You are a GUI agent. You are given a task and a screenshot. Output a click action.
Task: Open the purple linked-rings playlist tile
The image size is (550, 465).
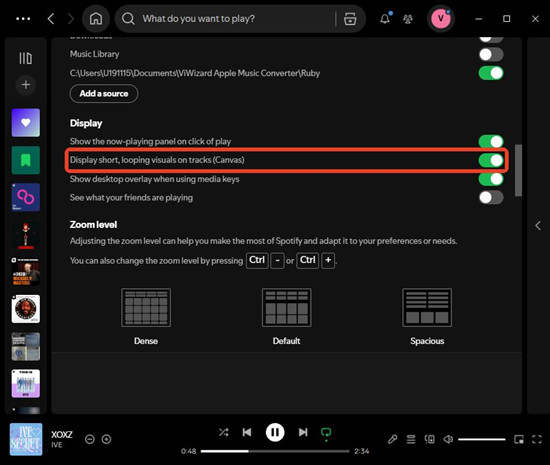pos(26,197)
